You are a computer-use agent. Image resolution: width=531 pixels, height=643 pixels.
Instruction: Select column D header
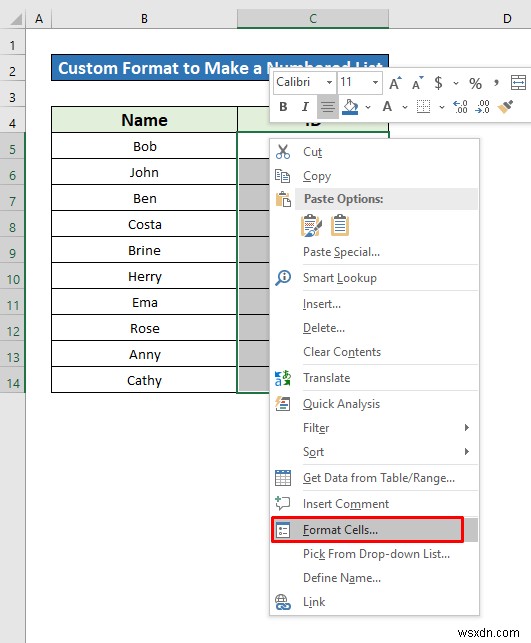pyautogui.click(x=507, y=18)
